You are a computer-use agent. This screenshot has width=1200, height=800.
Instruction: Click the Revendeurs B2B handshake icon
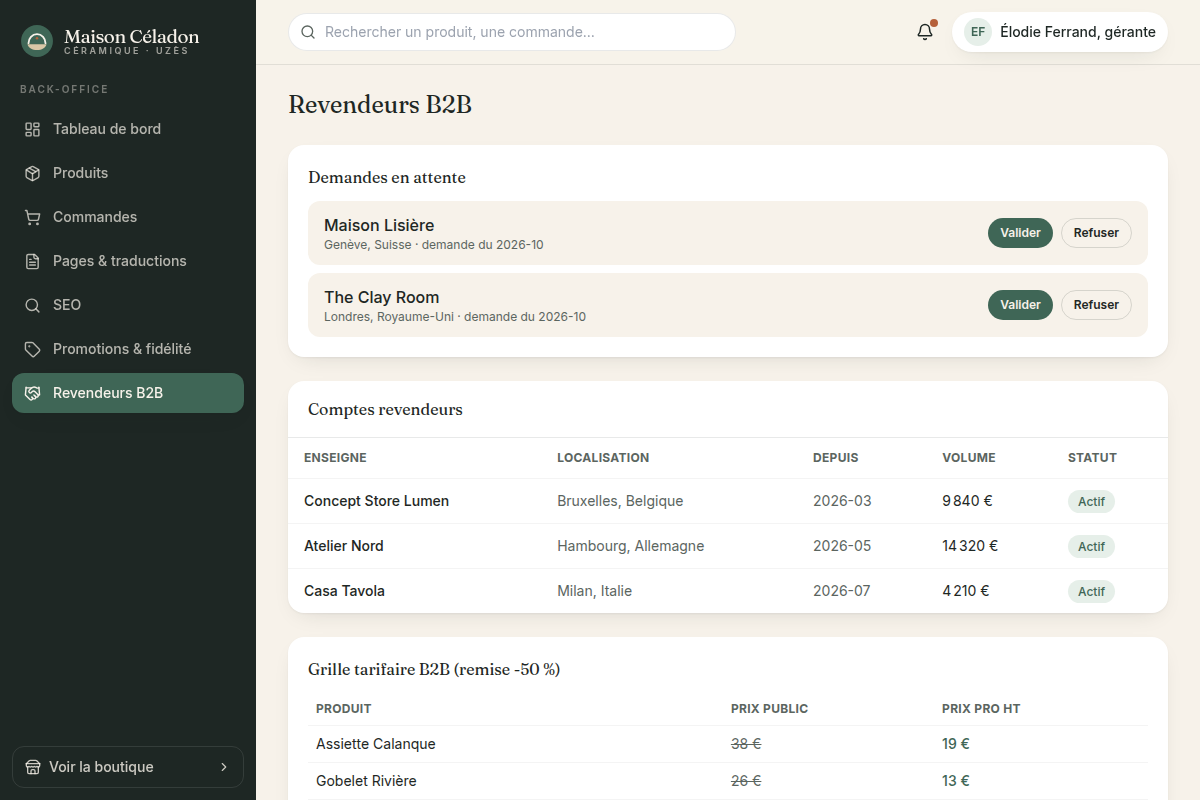pyautogui.click(x=33, y=393)
